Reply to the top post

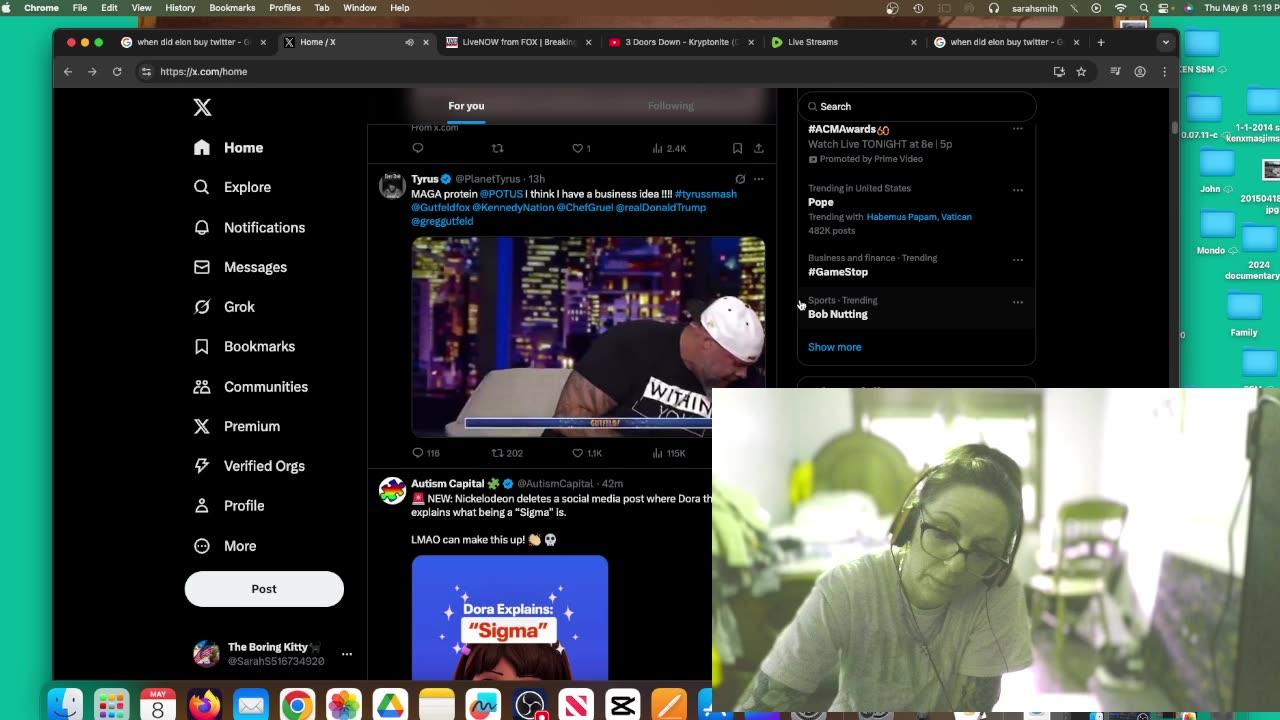(x=418, y=148)
